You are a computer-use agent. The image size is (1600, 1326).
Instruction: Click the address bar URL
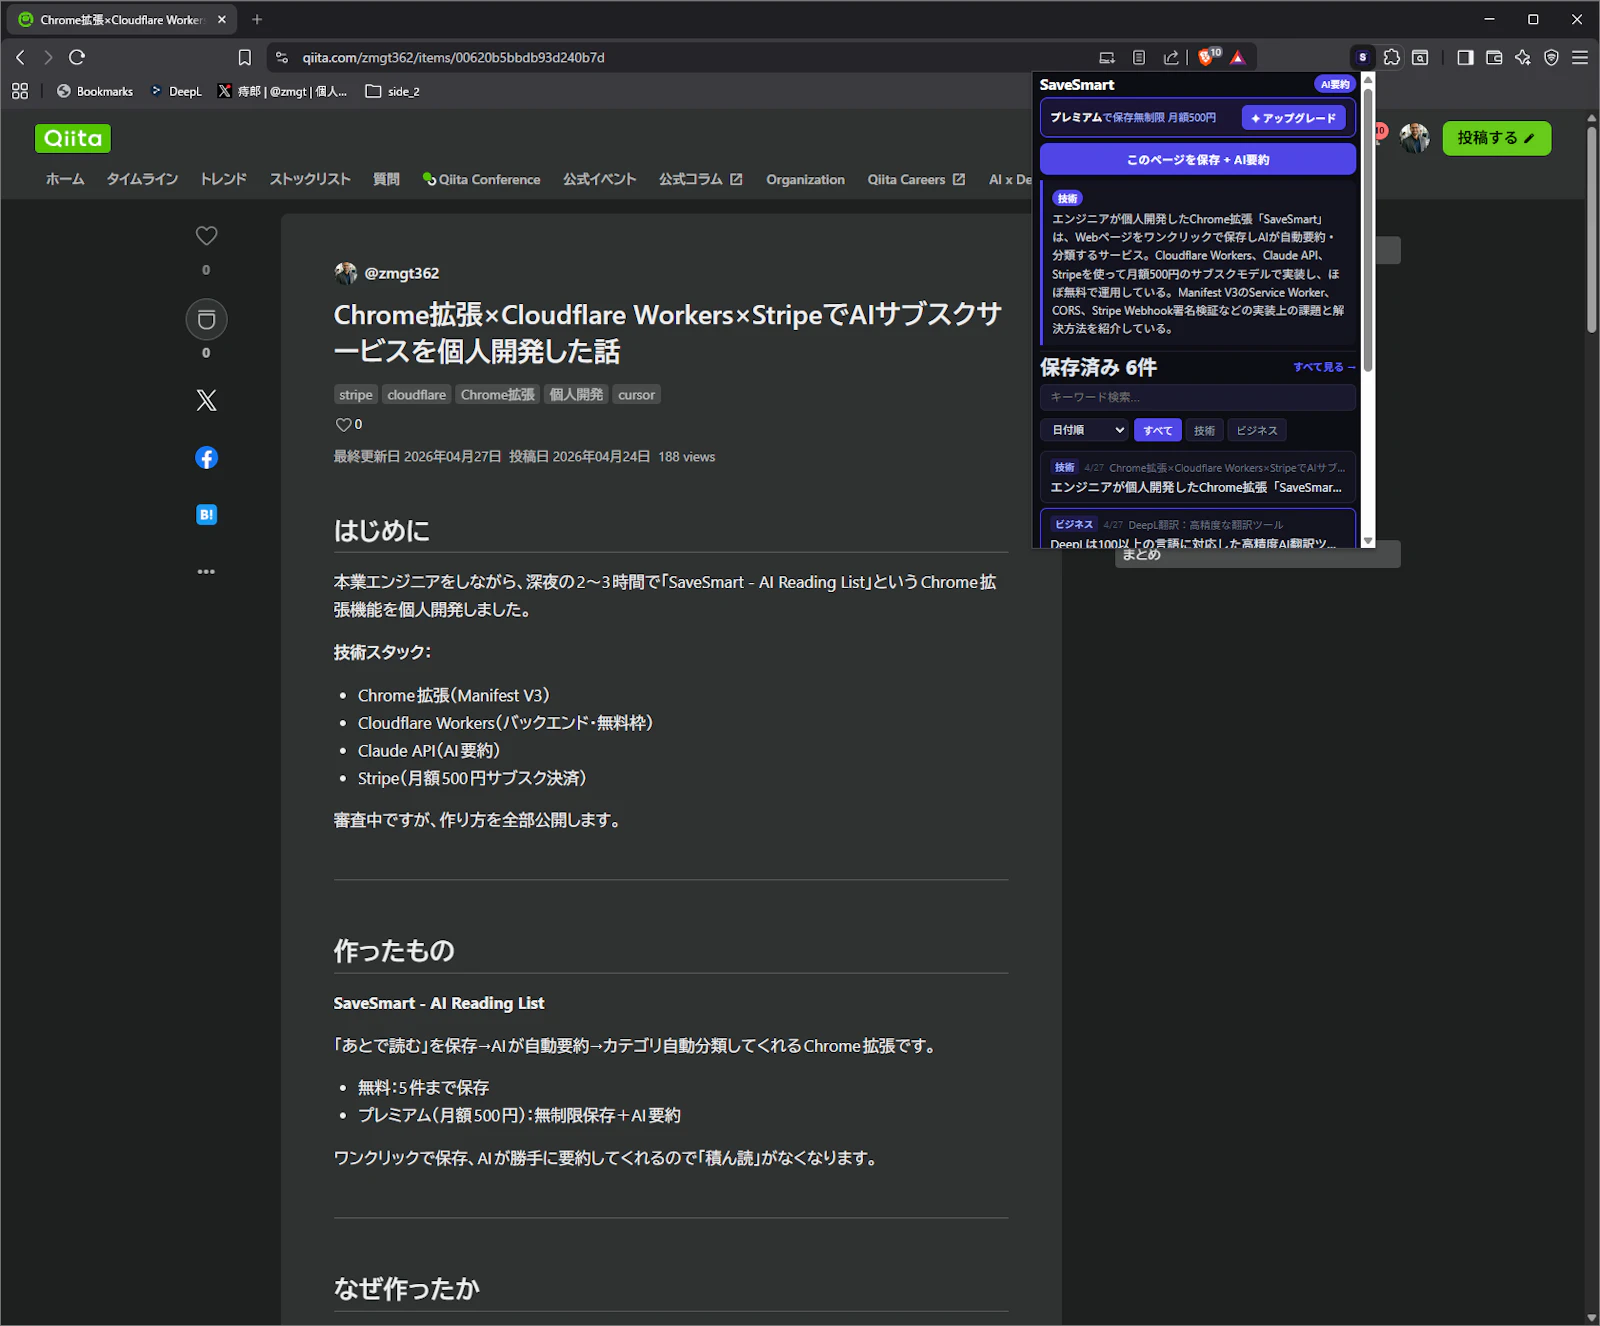pos(453,57)
